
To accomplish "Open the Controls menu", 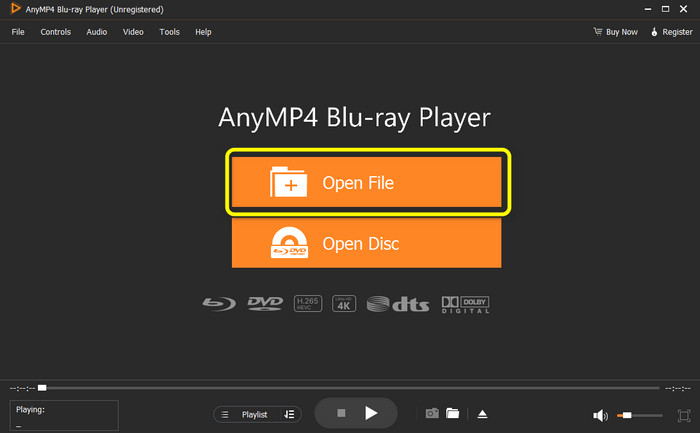I will [x=56, y=32].
